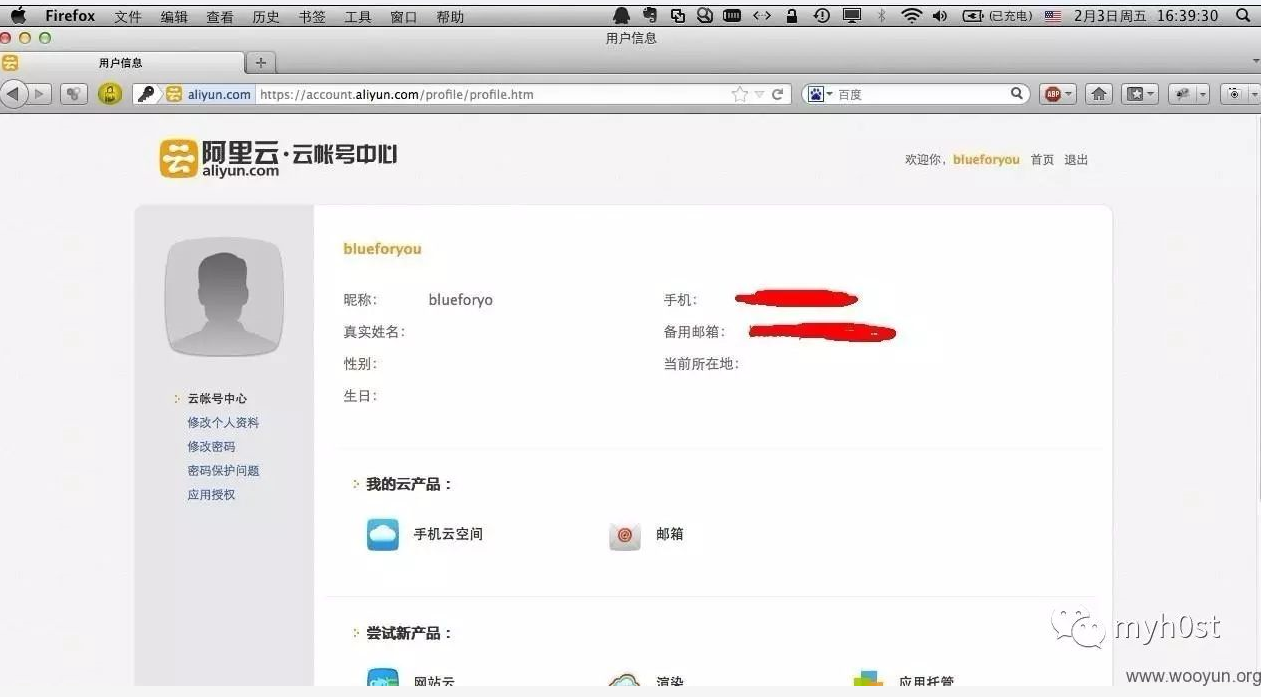Viewport: 1261px width, 697px height.
Task: Open the 查看 menu
Action: pyautogui.click(x=220, y=16)
